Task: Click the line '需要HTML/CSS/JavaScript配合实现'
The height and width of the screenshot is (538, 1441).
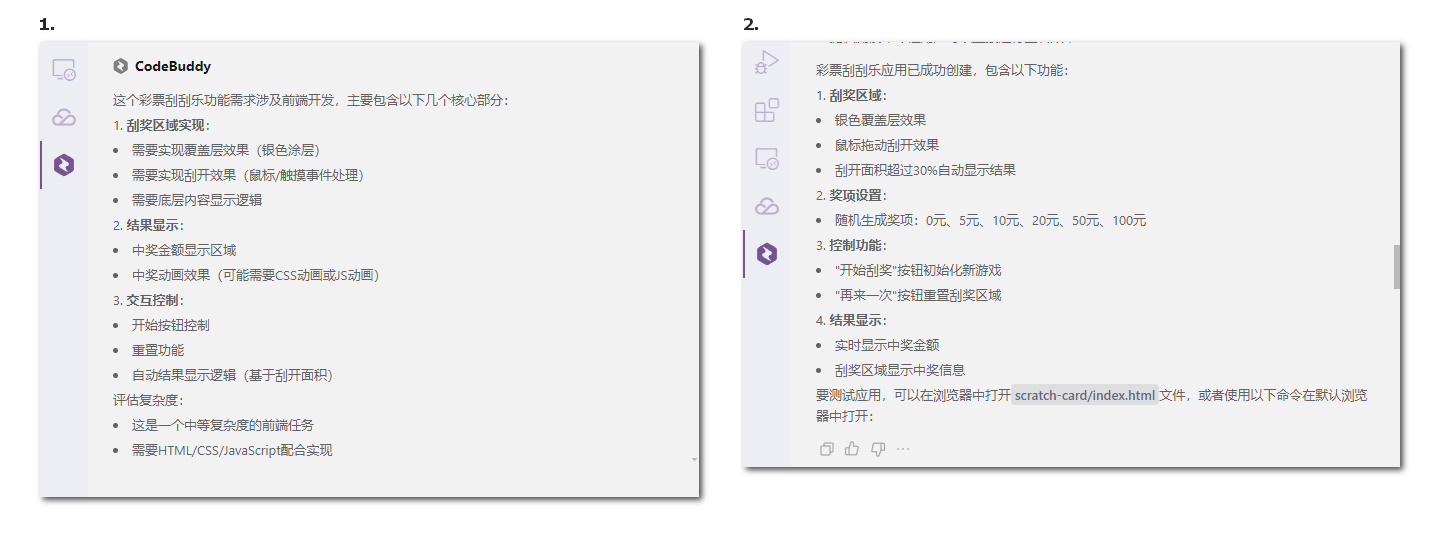Action: click(x=232, y=450)
